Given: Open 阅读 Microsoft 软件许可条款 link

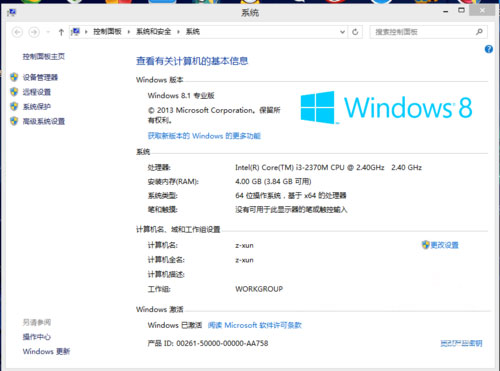Looking at the screenshot, I should point(255,325).
